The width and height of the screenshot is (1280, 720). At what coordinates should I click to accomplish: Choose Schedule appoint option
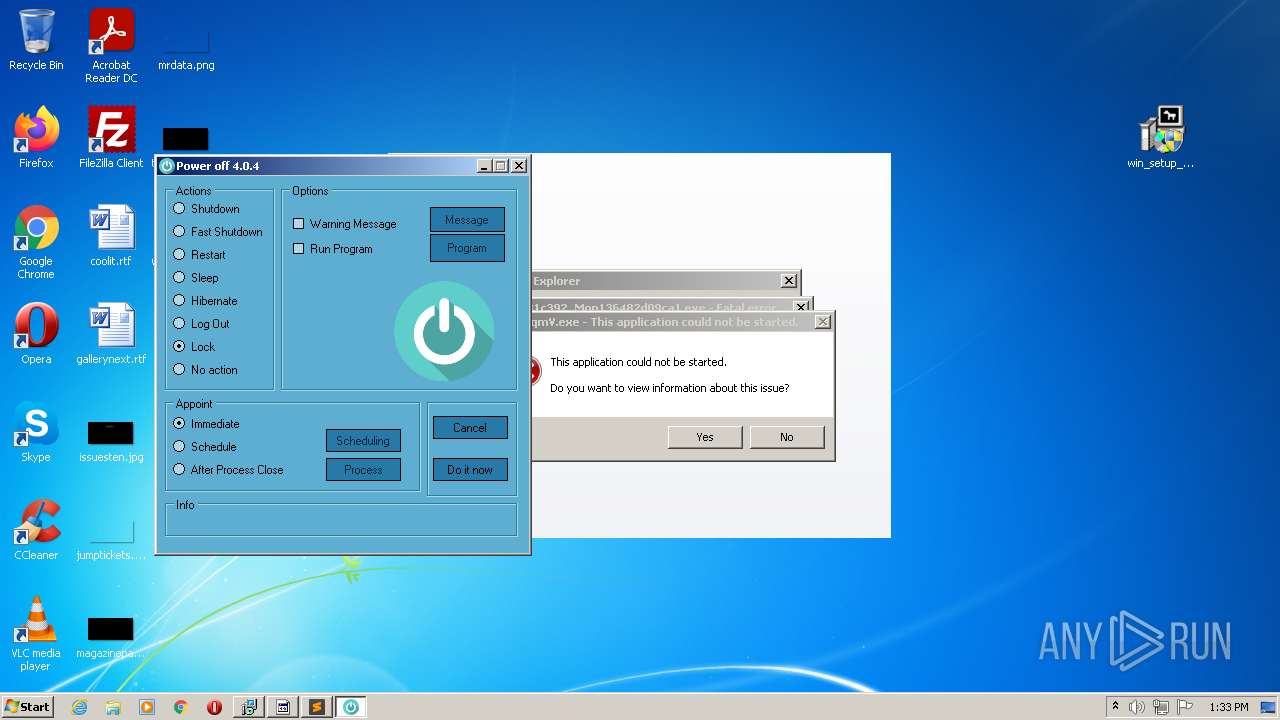[x=205, y=447]
